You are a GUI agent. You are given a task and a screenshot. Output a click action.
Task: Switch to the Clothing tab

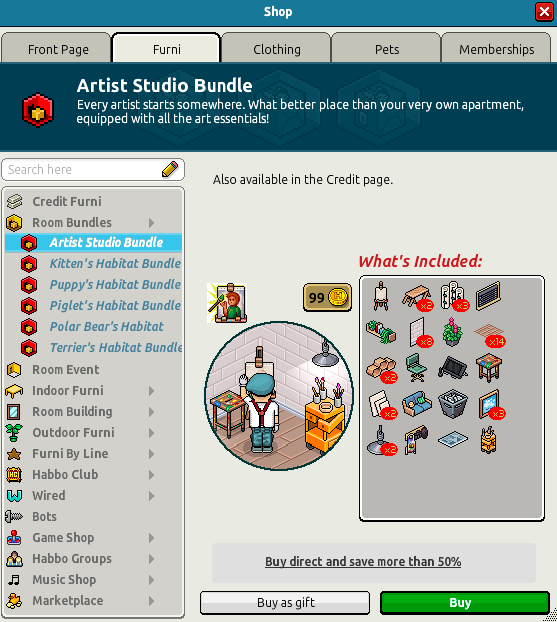click(277, 48)
